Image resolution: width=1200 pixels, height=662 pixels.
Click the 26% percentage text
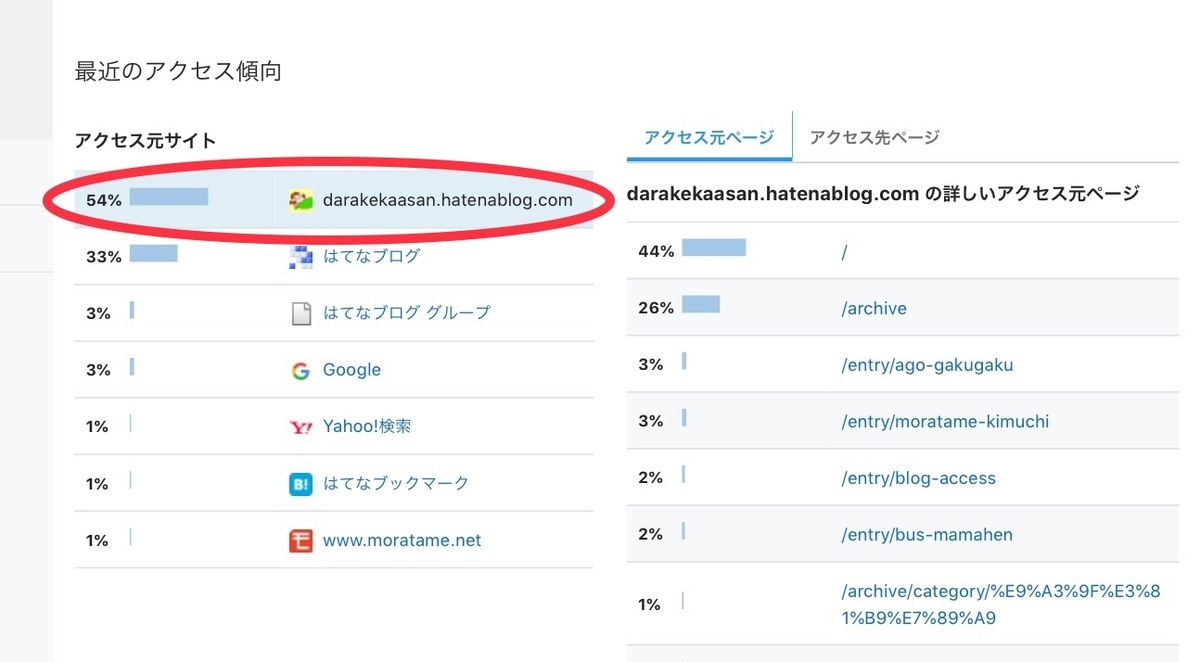[x=656, y=308]
